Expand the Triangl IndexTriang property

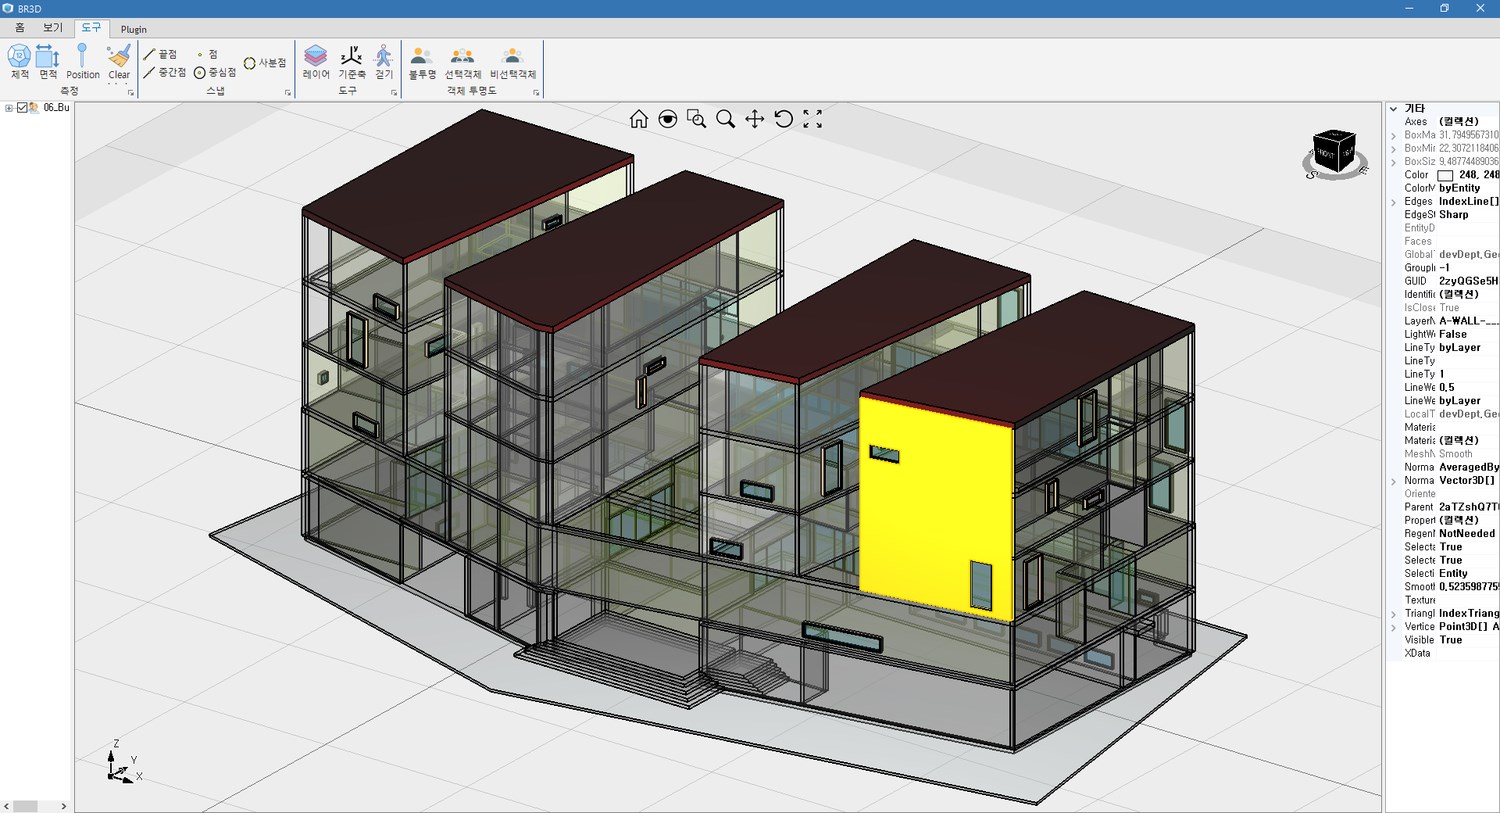tap(1393, 614)
